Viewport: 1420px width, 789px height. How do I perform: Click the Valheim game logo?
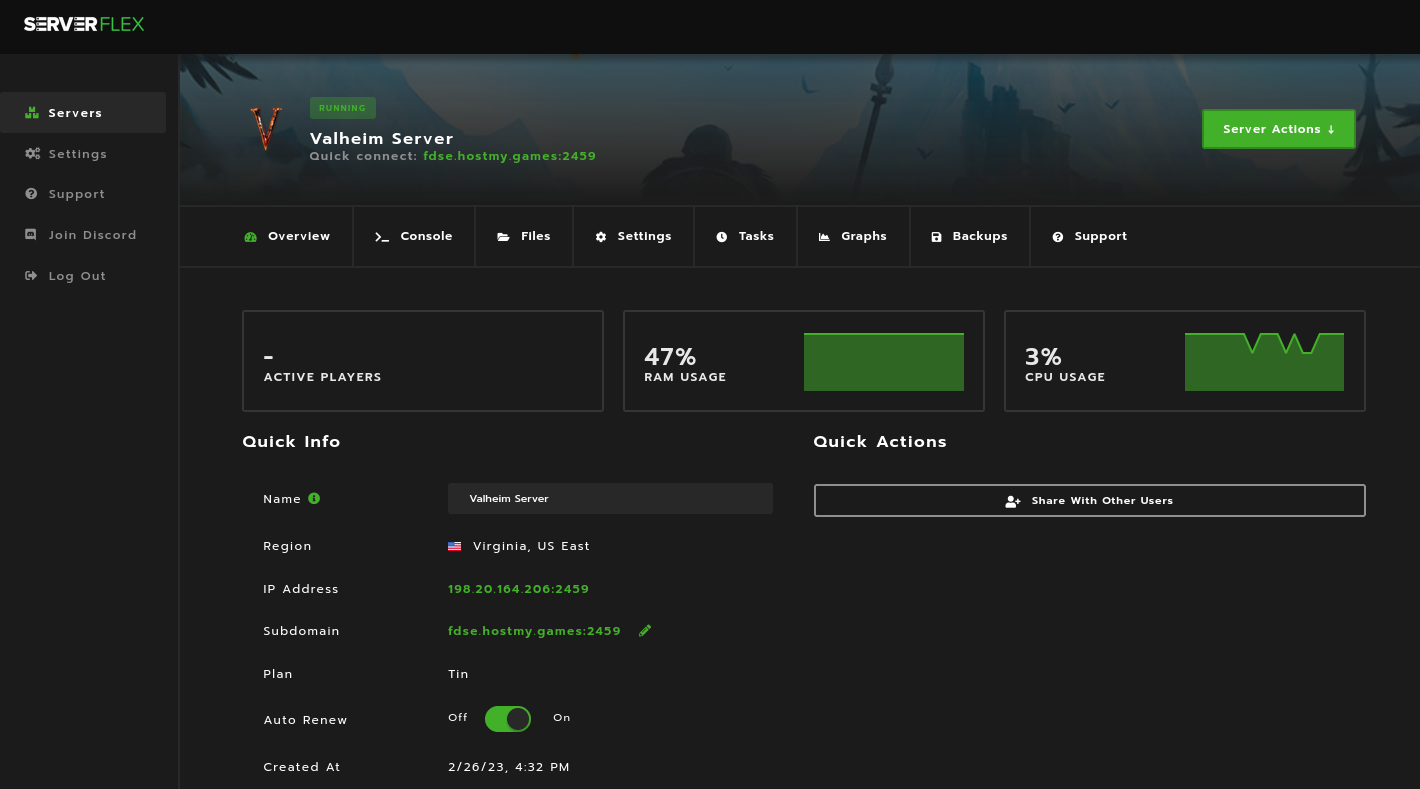click(265, 129)
